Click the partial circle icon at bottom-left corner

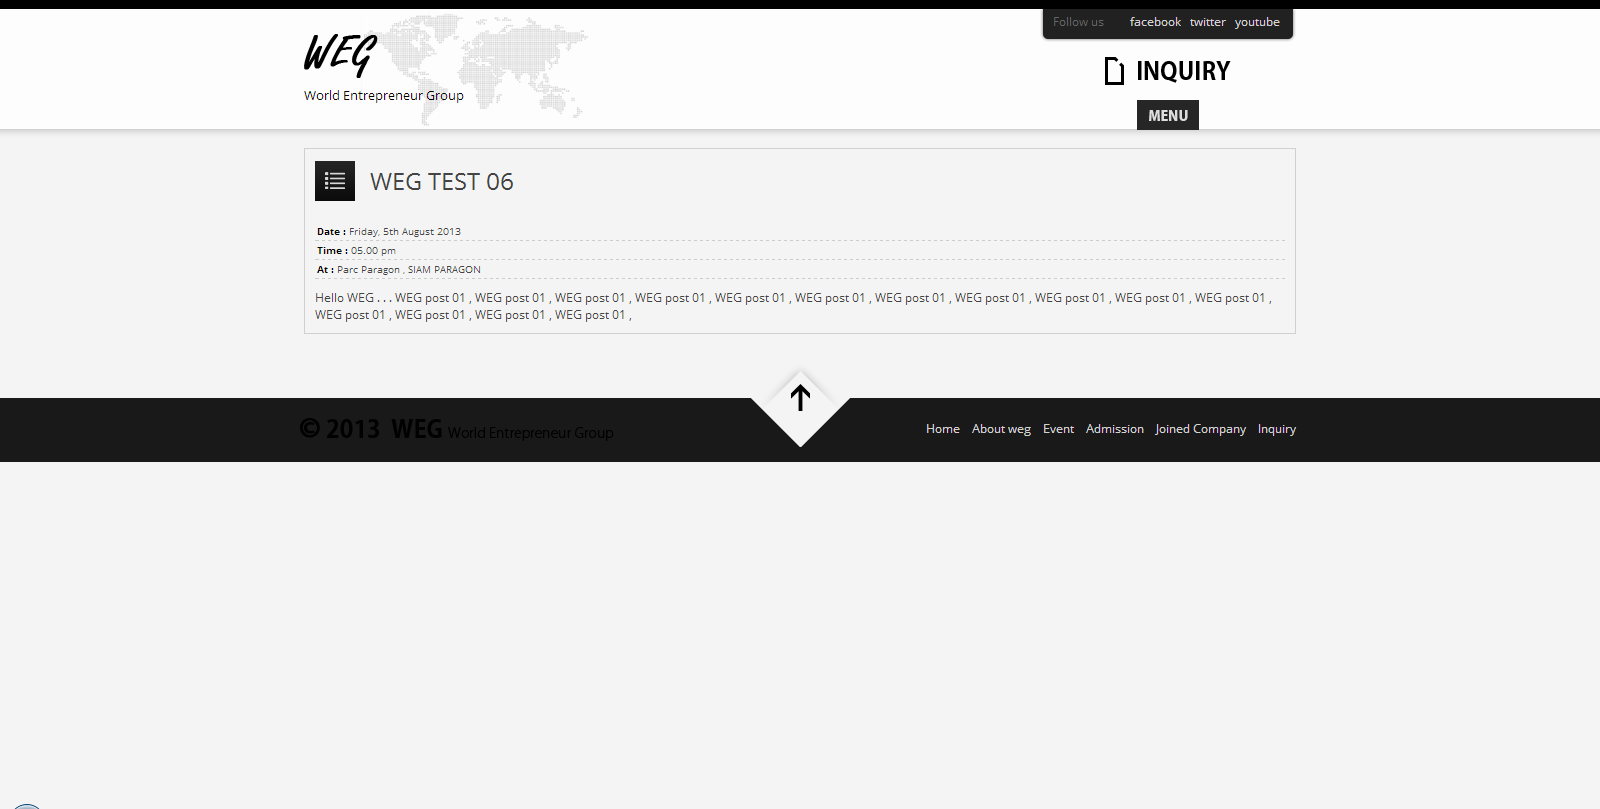coord(26,805)
